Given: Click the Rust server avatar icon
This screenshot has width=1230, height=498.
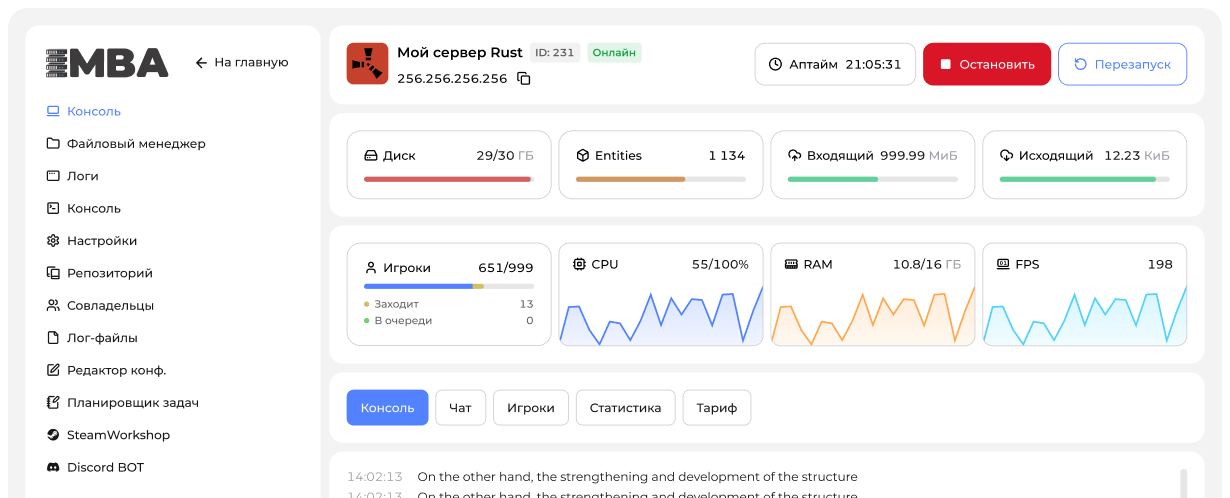Looking at the screenshot, I should (367, 64).
